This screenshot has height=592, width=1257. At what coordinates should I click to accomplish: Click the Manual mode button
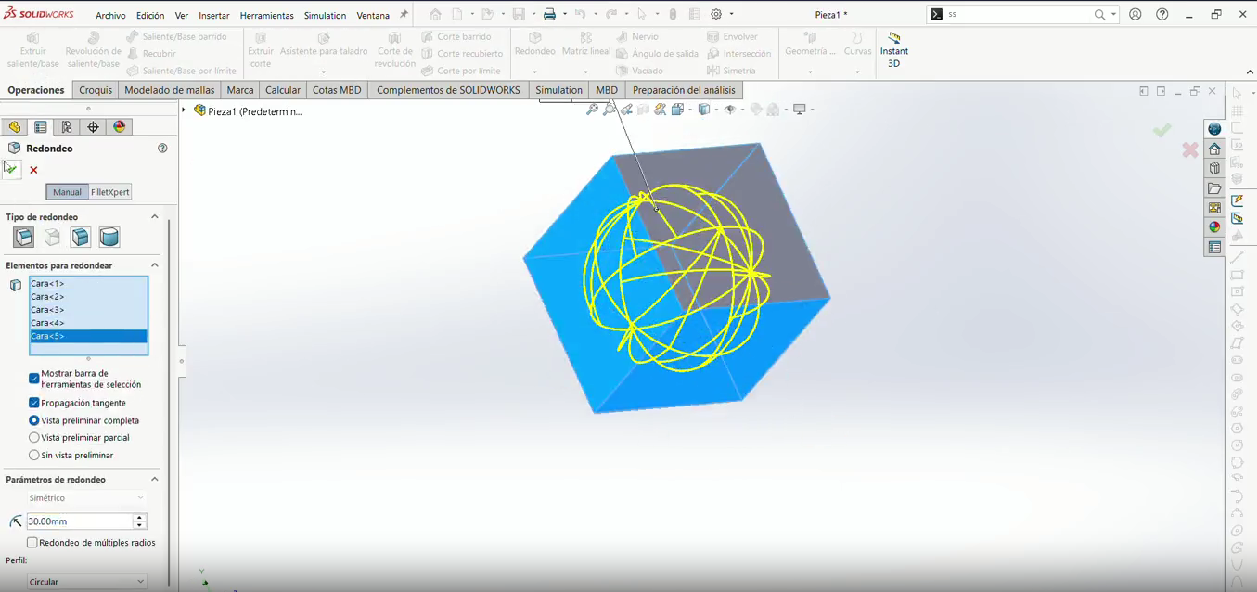coord(67,192)
